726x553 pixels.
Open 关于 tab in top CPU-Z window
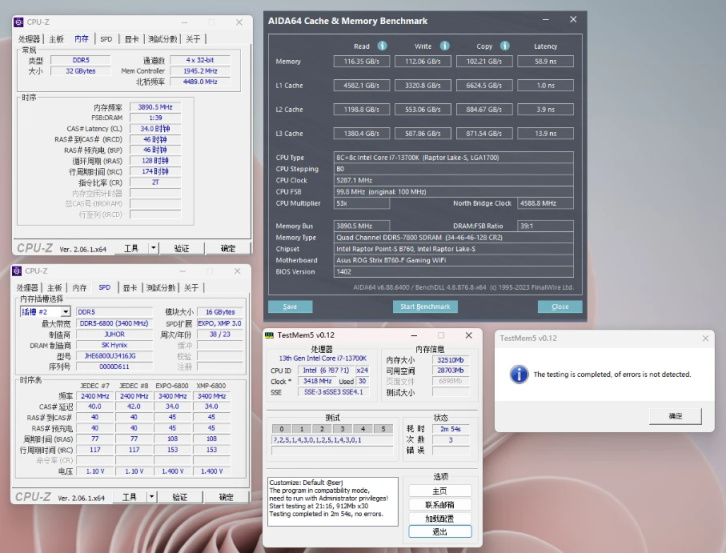click(193, 39)
